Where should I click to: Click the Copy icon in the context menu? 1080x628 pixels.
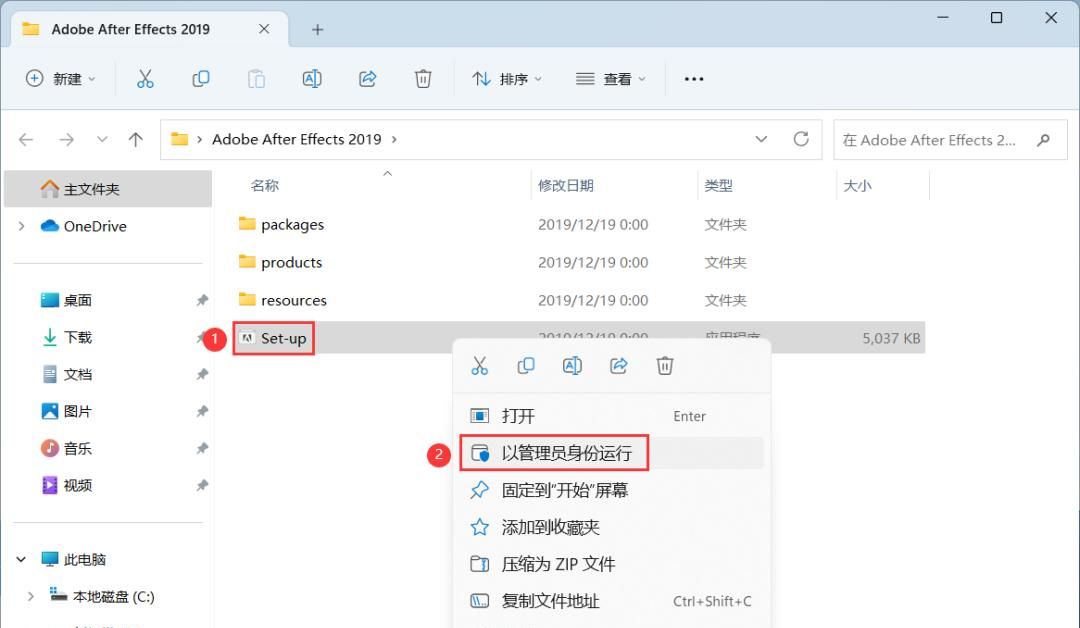coord(525,365)
